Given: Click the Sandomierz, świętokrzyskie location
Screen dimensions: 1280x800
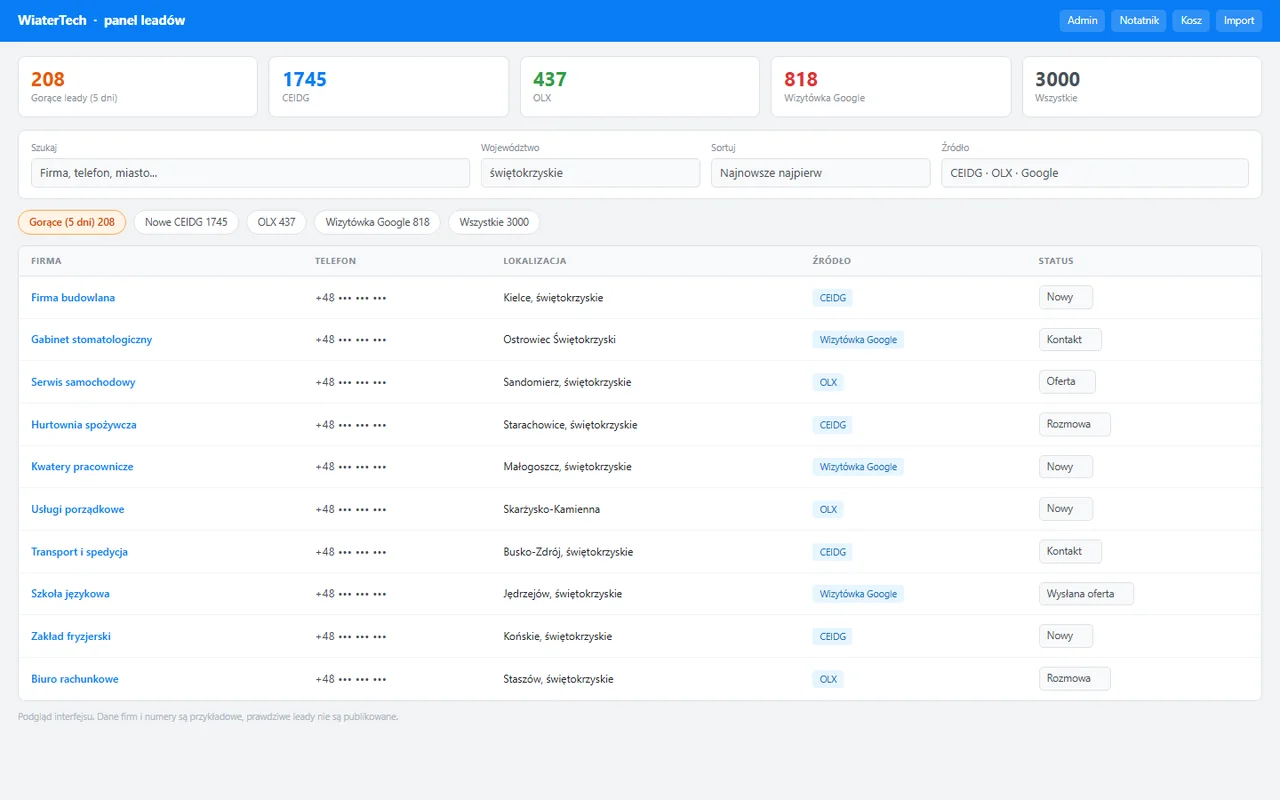Looking at the screenshot, I should click(x=567, y=382).
